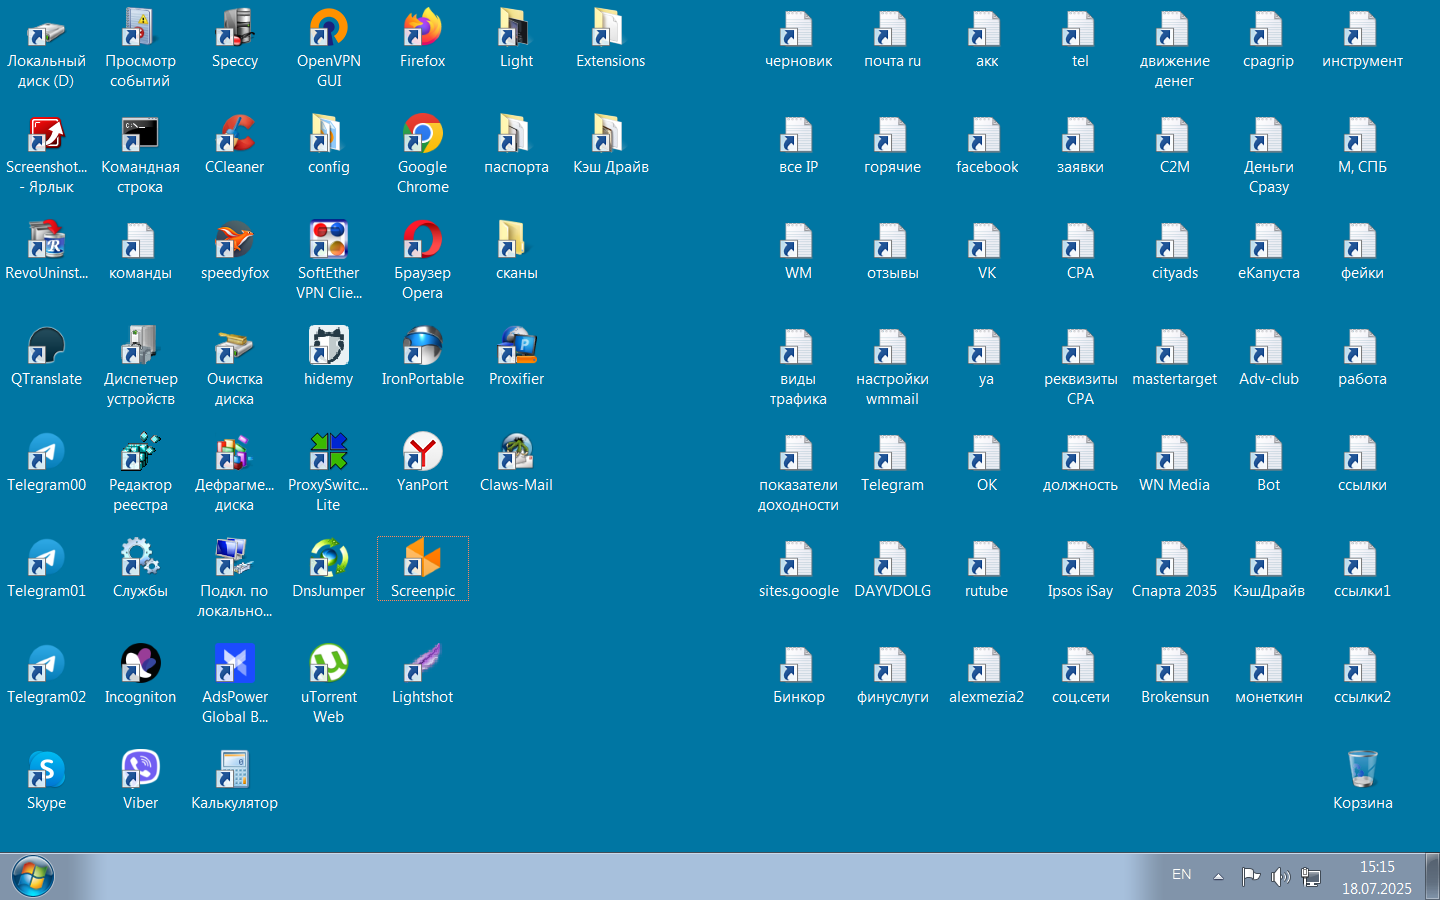The height and width of the screenshot is (900, 1440).
Task: Select the Google Chrome icon
Action: 422,154
